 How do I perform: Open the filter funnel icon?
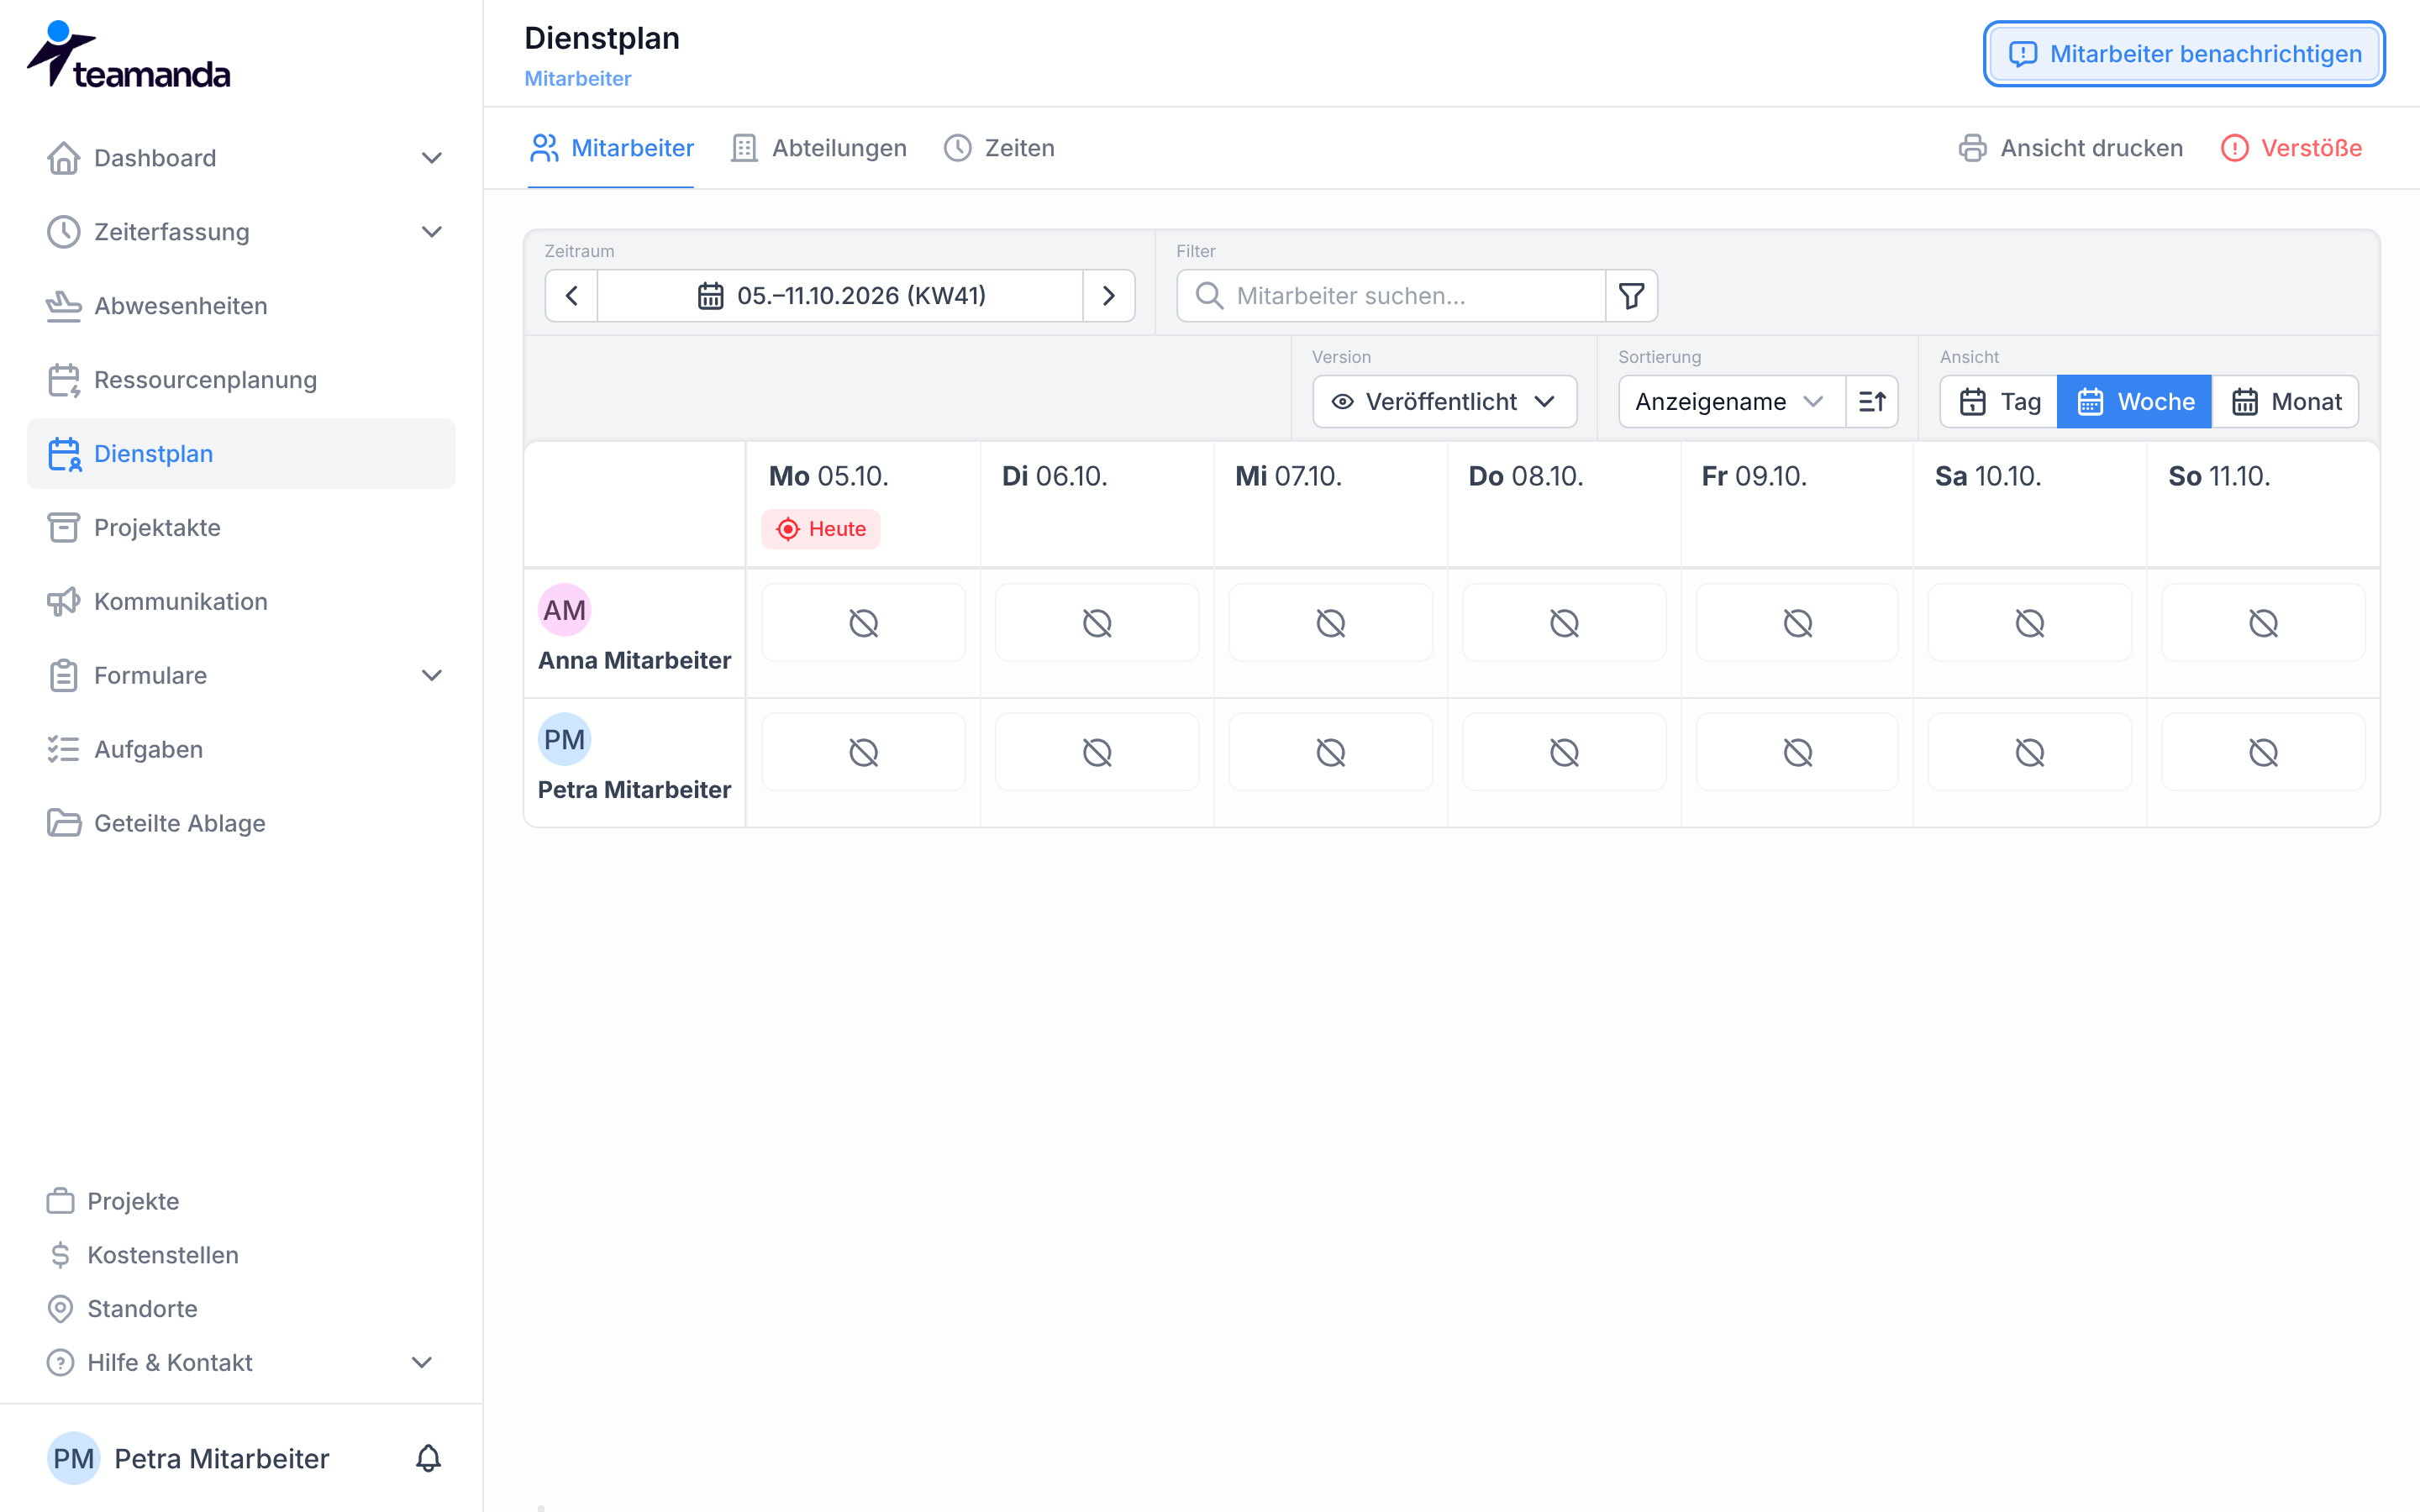click(x=1631, y=295)
